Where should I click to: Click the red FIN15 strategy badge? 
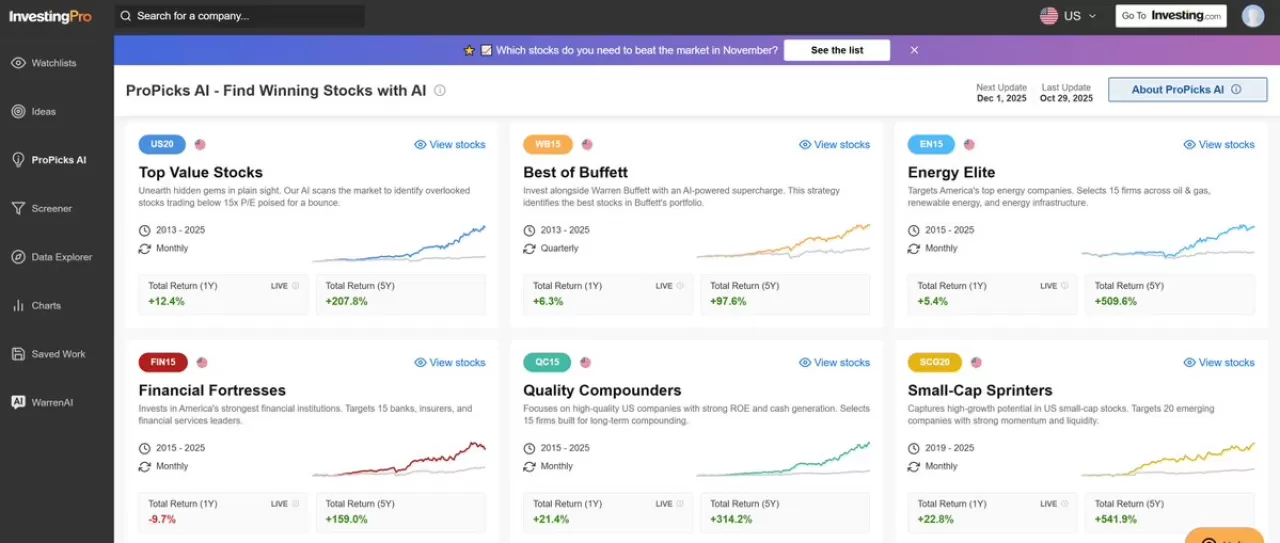163,362
